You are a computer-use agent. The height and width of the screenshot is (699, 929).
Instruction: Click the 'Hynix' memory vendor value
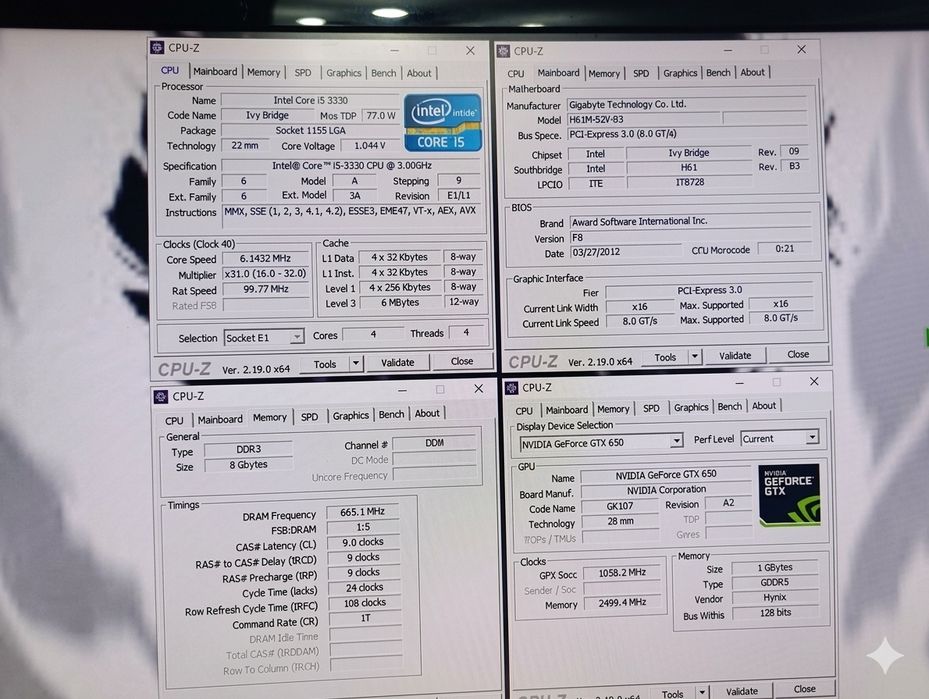coord(775,597)
